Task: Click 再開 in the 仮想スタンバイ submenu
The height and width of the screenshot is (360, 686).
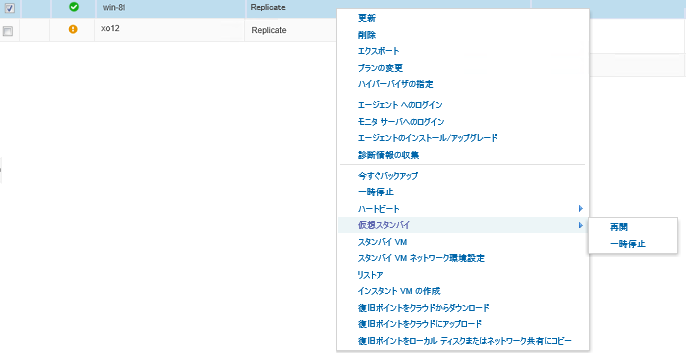Action: 619,227
